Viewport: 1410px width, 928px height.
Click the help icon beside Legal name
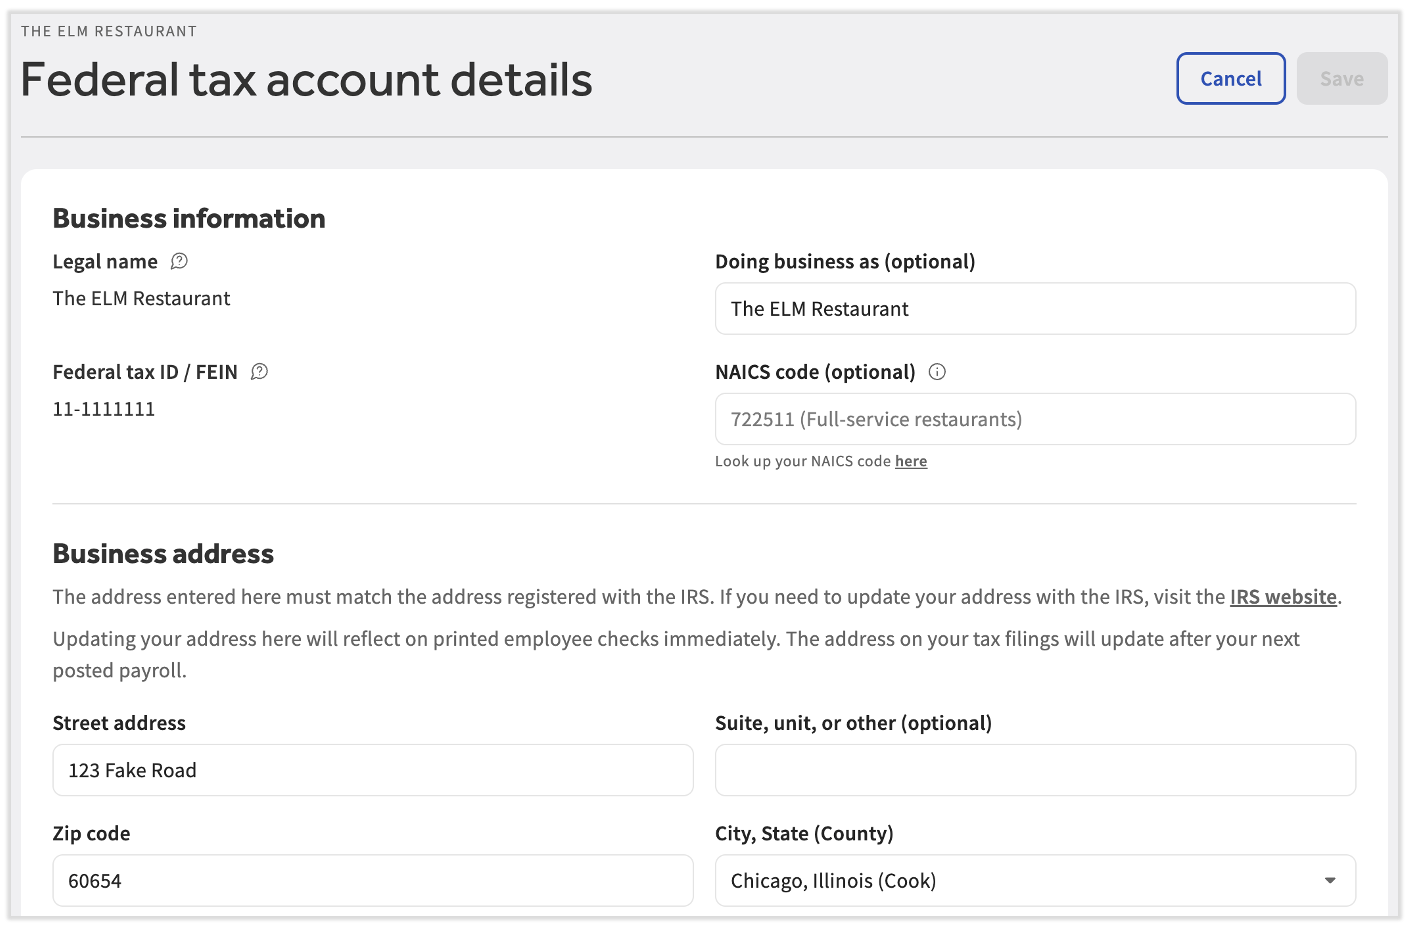(179, 261)
